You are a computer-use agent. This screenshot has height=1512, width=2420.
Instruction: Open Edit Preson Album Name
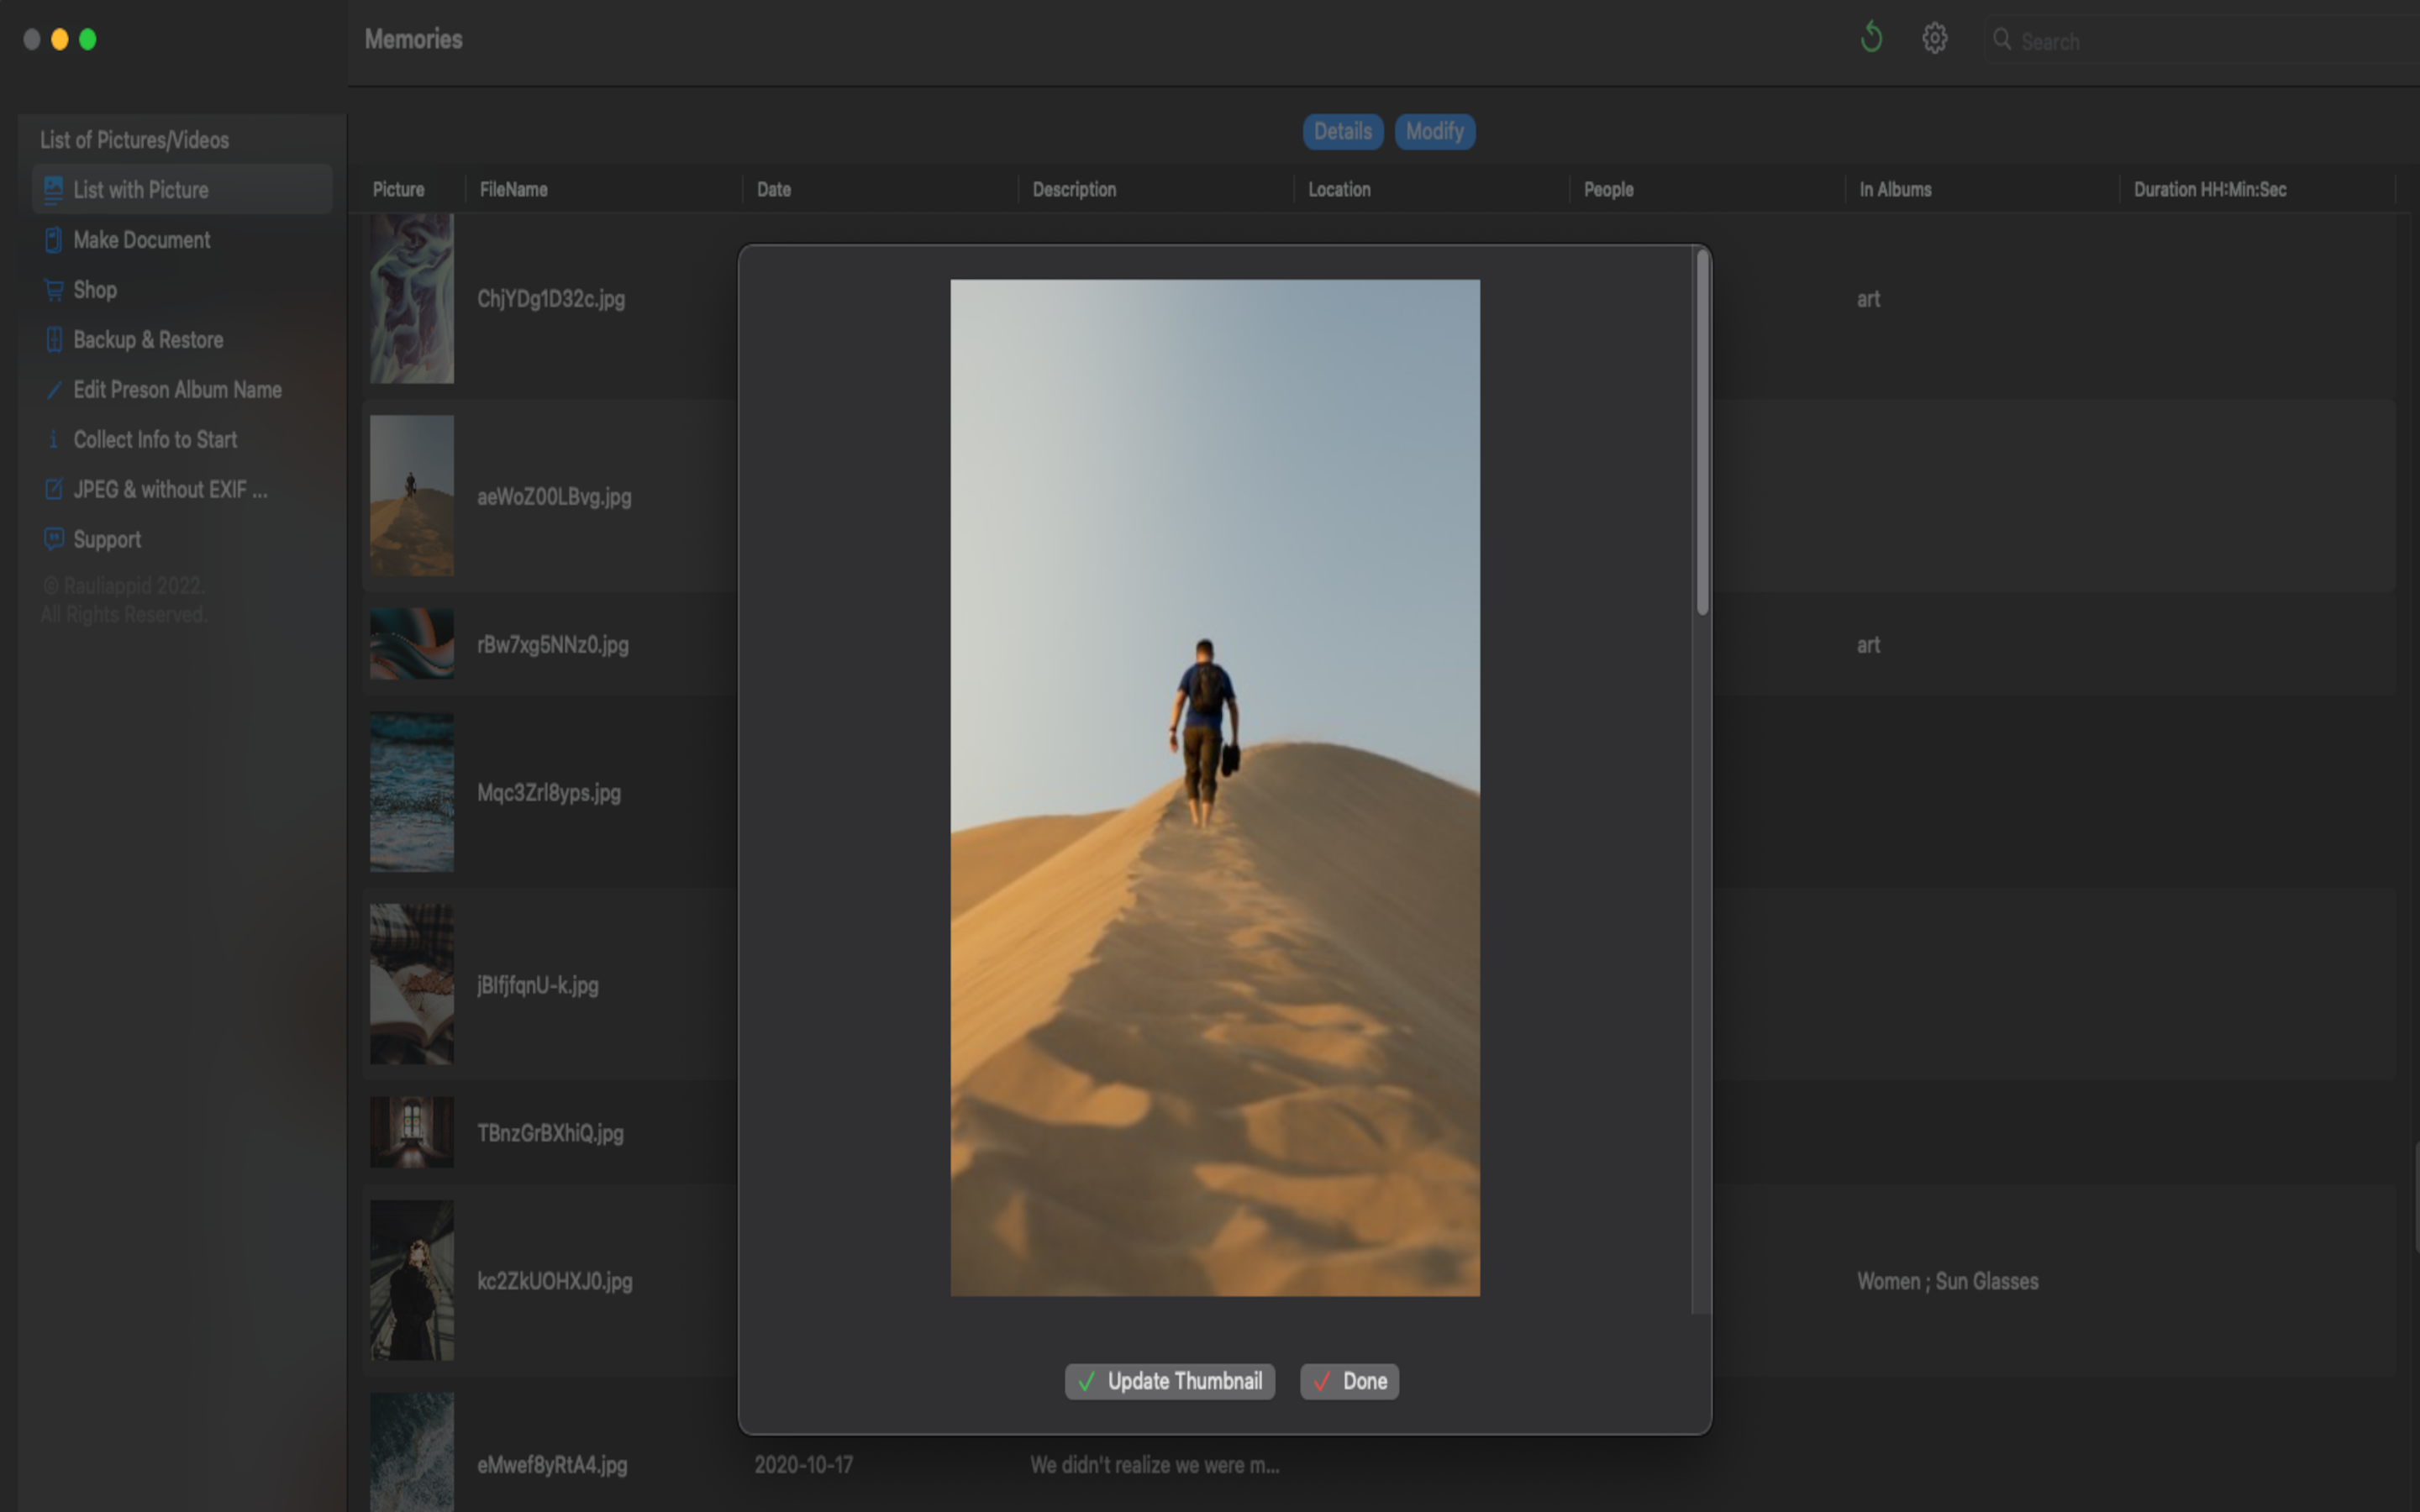pyautogui.click(x=182, y=390)
